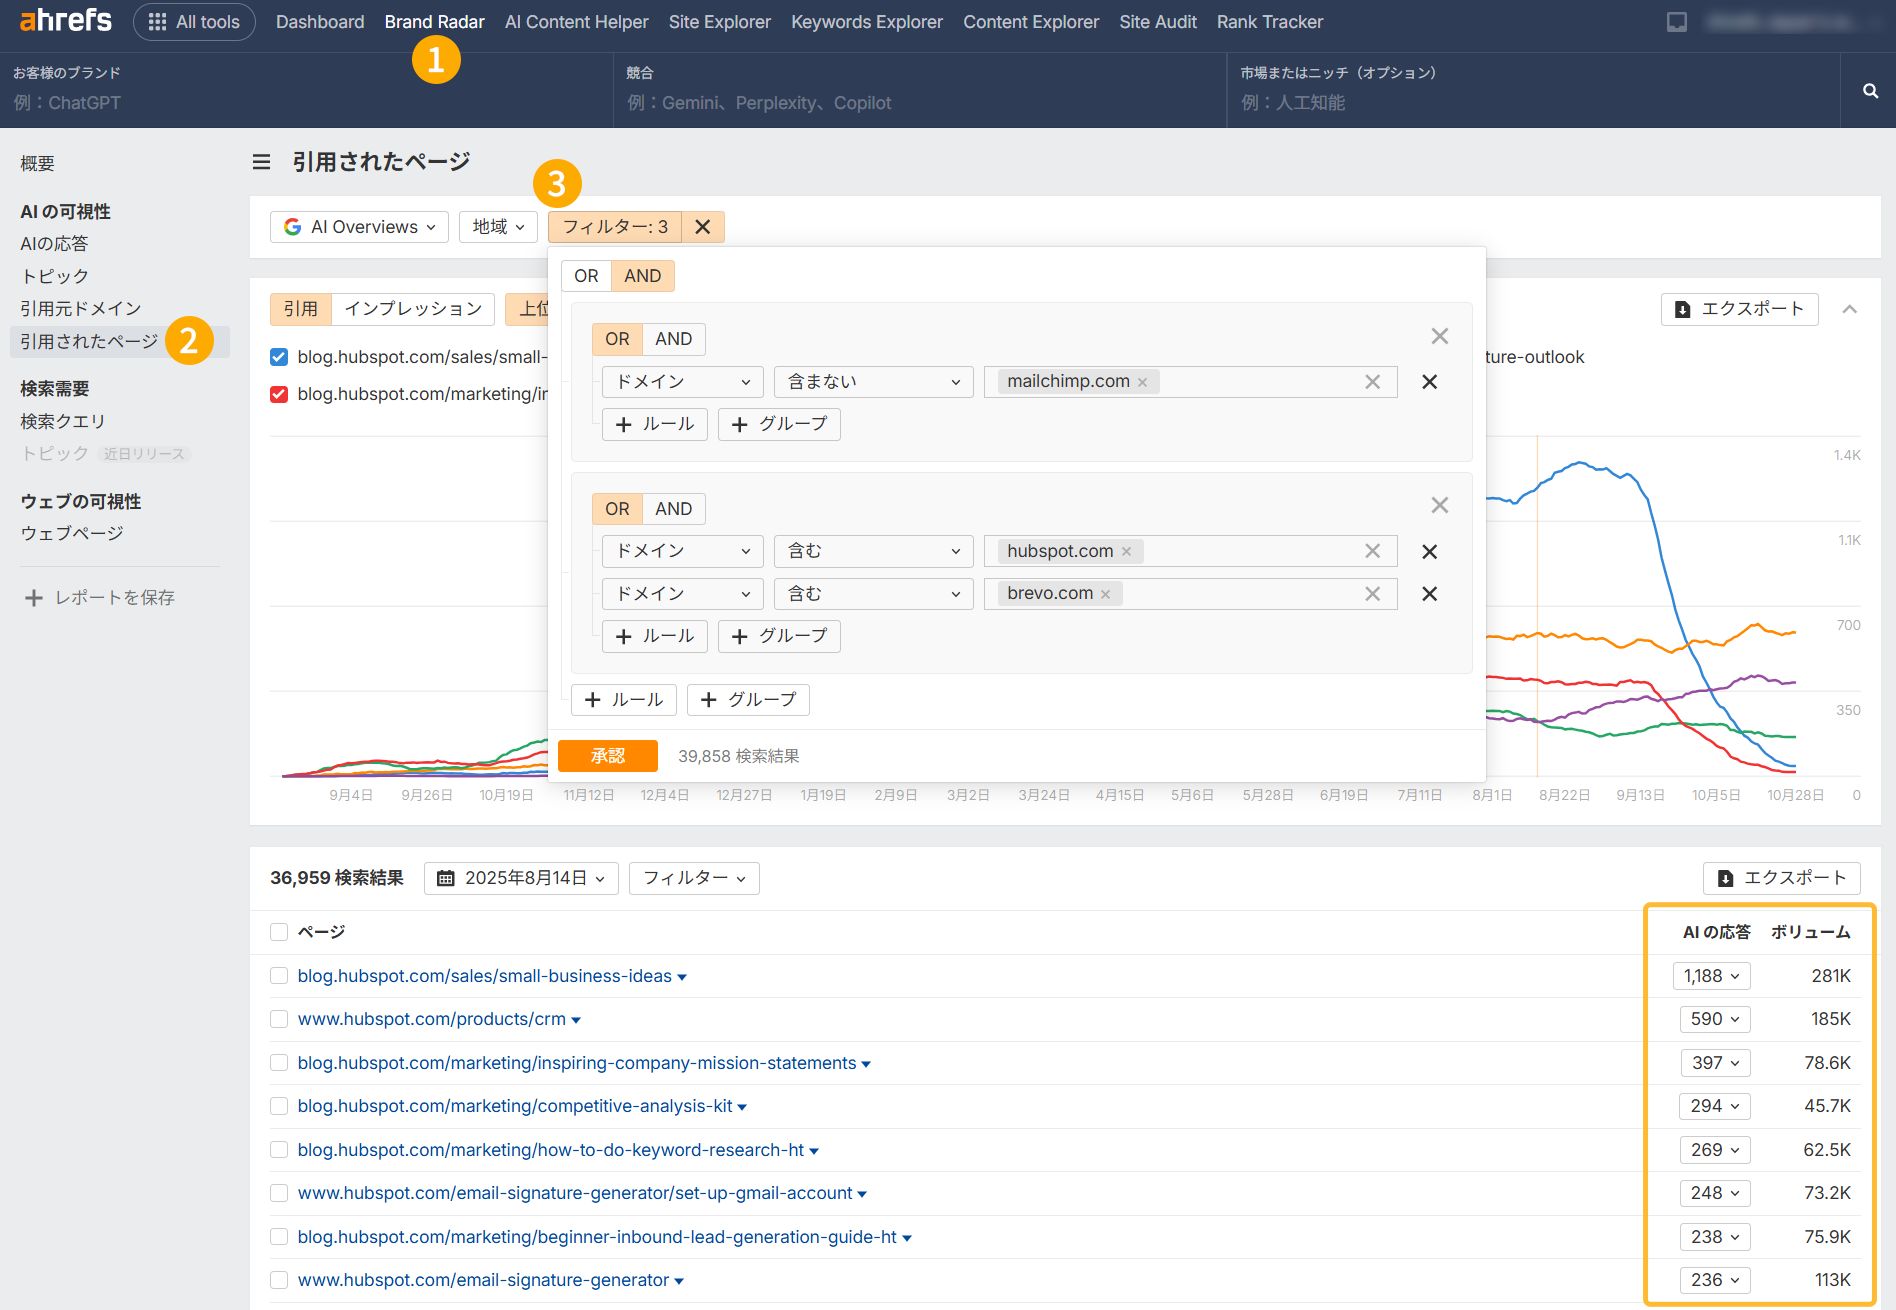
Task: Collapse the chart panel with the chevron icon
Action: 1850,309
